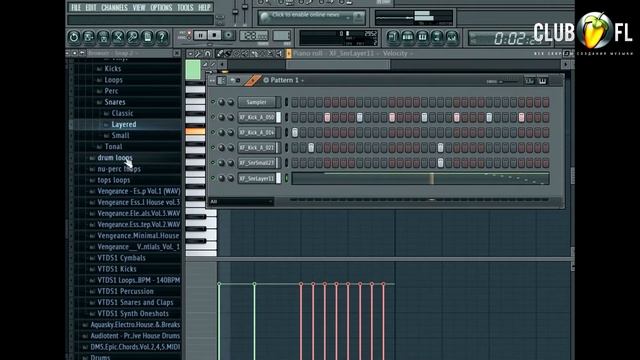Open the All channel filter group dropdown

[x=241, y=202]
